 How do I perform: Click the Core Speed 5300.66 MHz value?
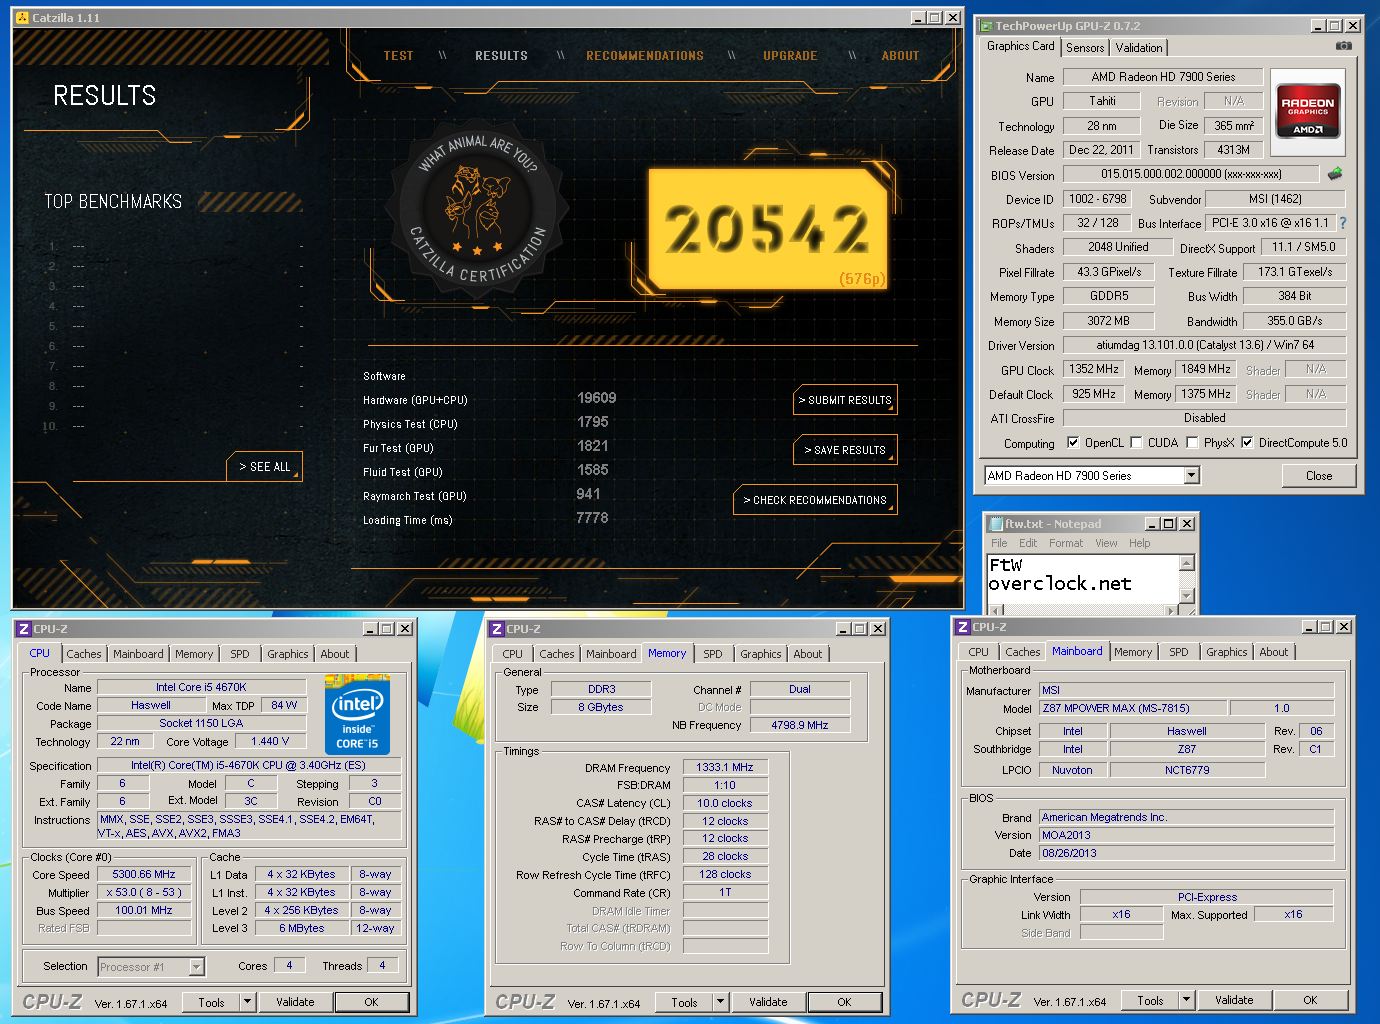click(144, 874)
